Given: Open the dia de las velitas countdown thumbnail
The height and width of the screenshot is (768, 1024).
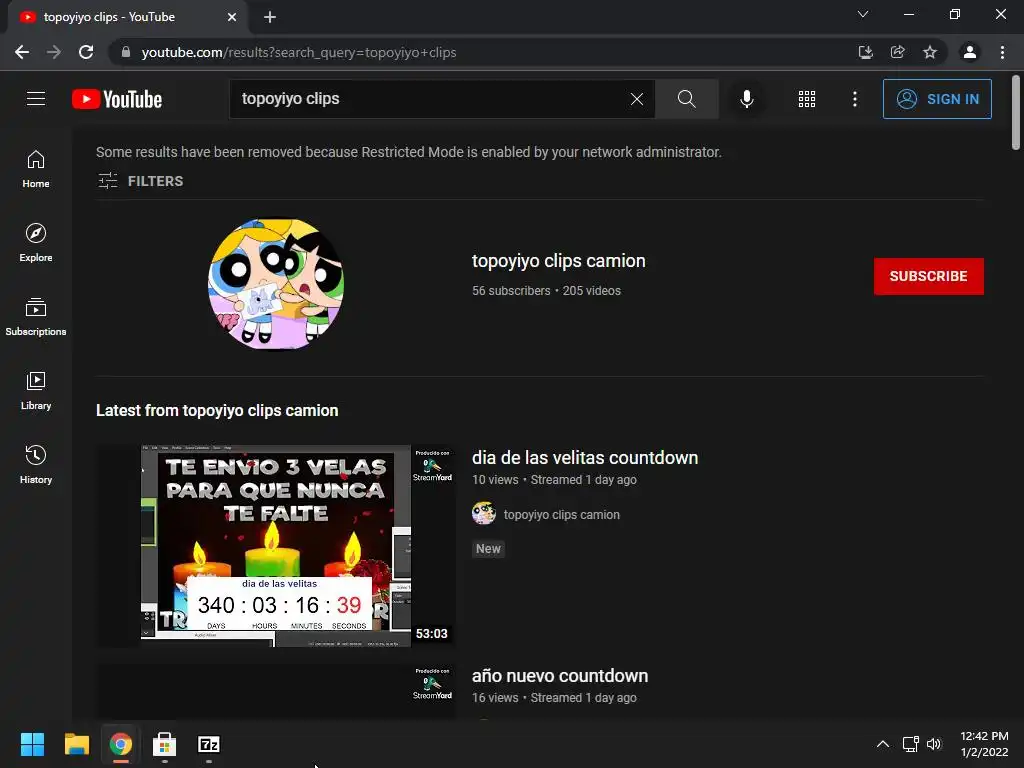Looking at the screenshot, I should [276, 546].
